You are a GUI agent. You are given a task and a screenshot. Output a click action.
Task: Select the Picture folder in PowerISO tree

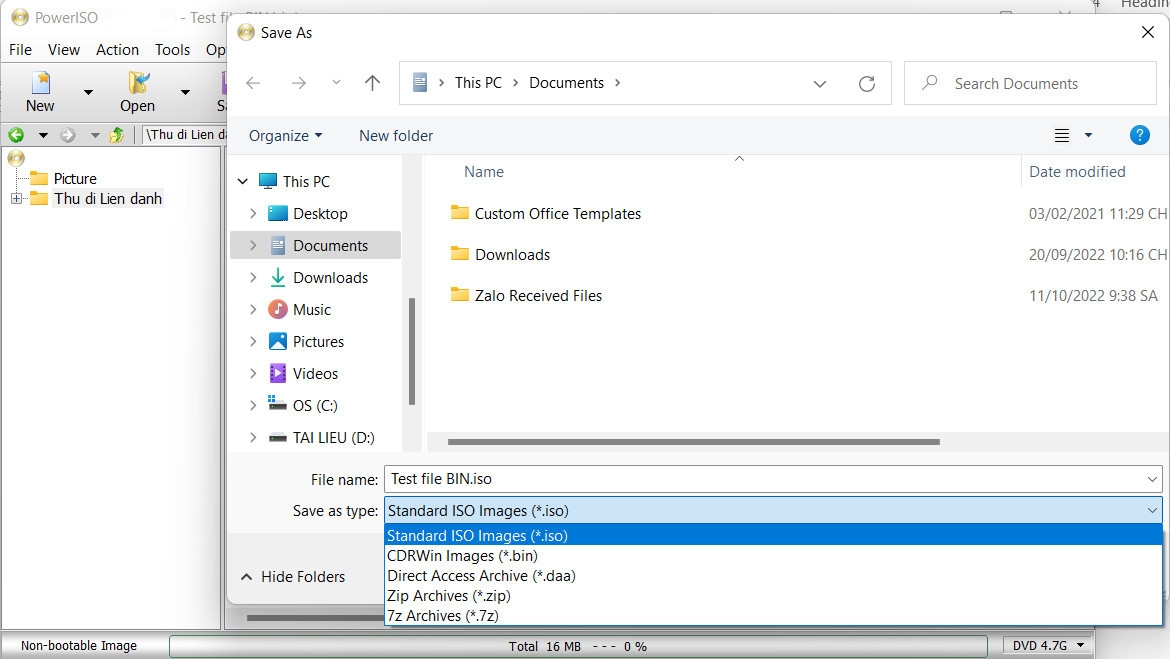pyautogui.click(x=75, y=178)
